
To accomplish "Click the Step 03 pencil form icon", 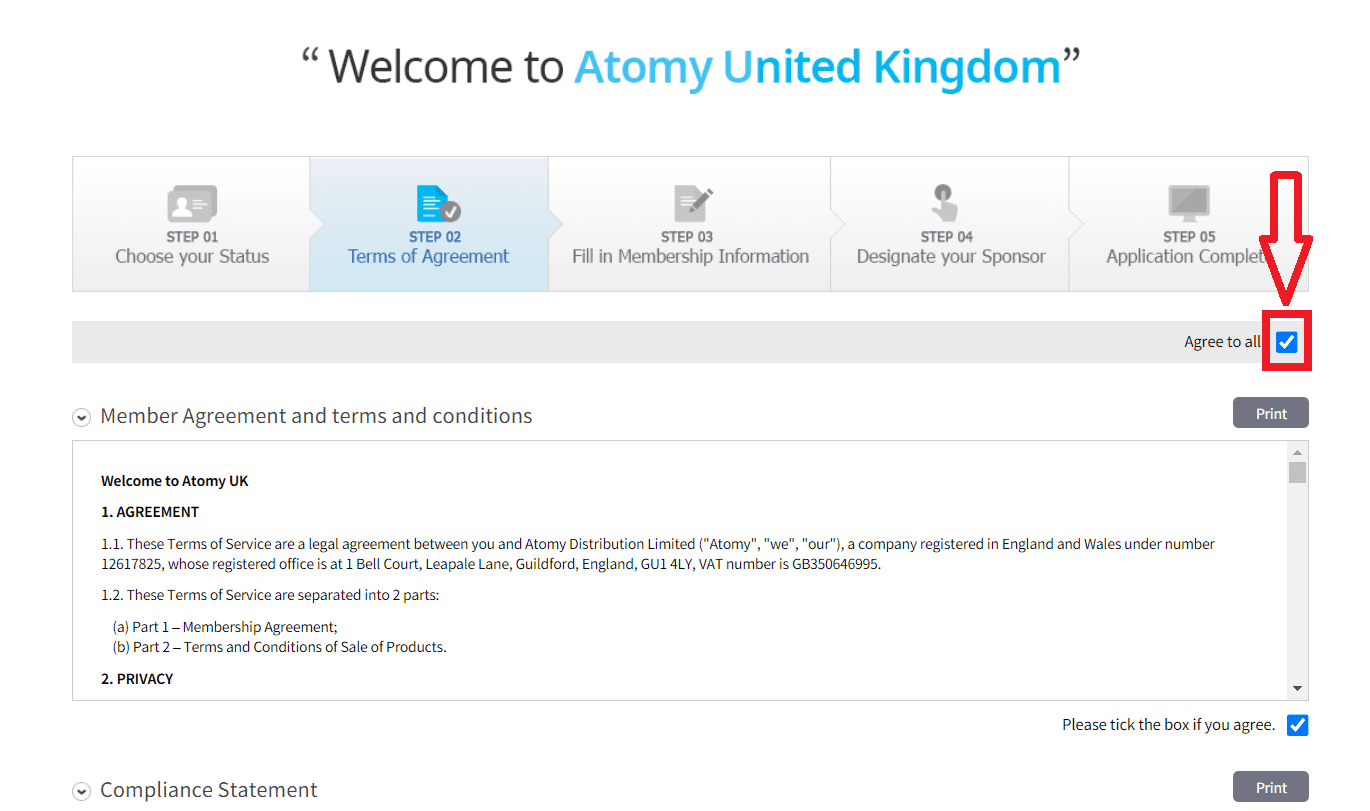I will point(693,204).
